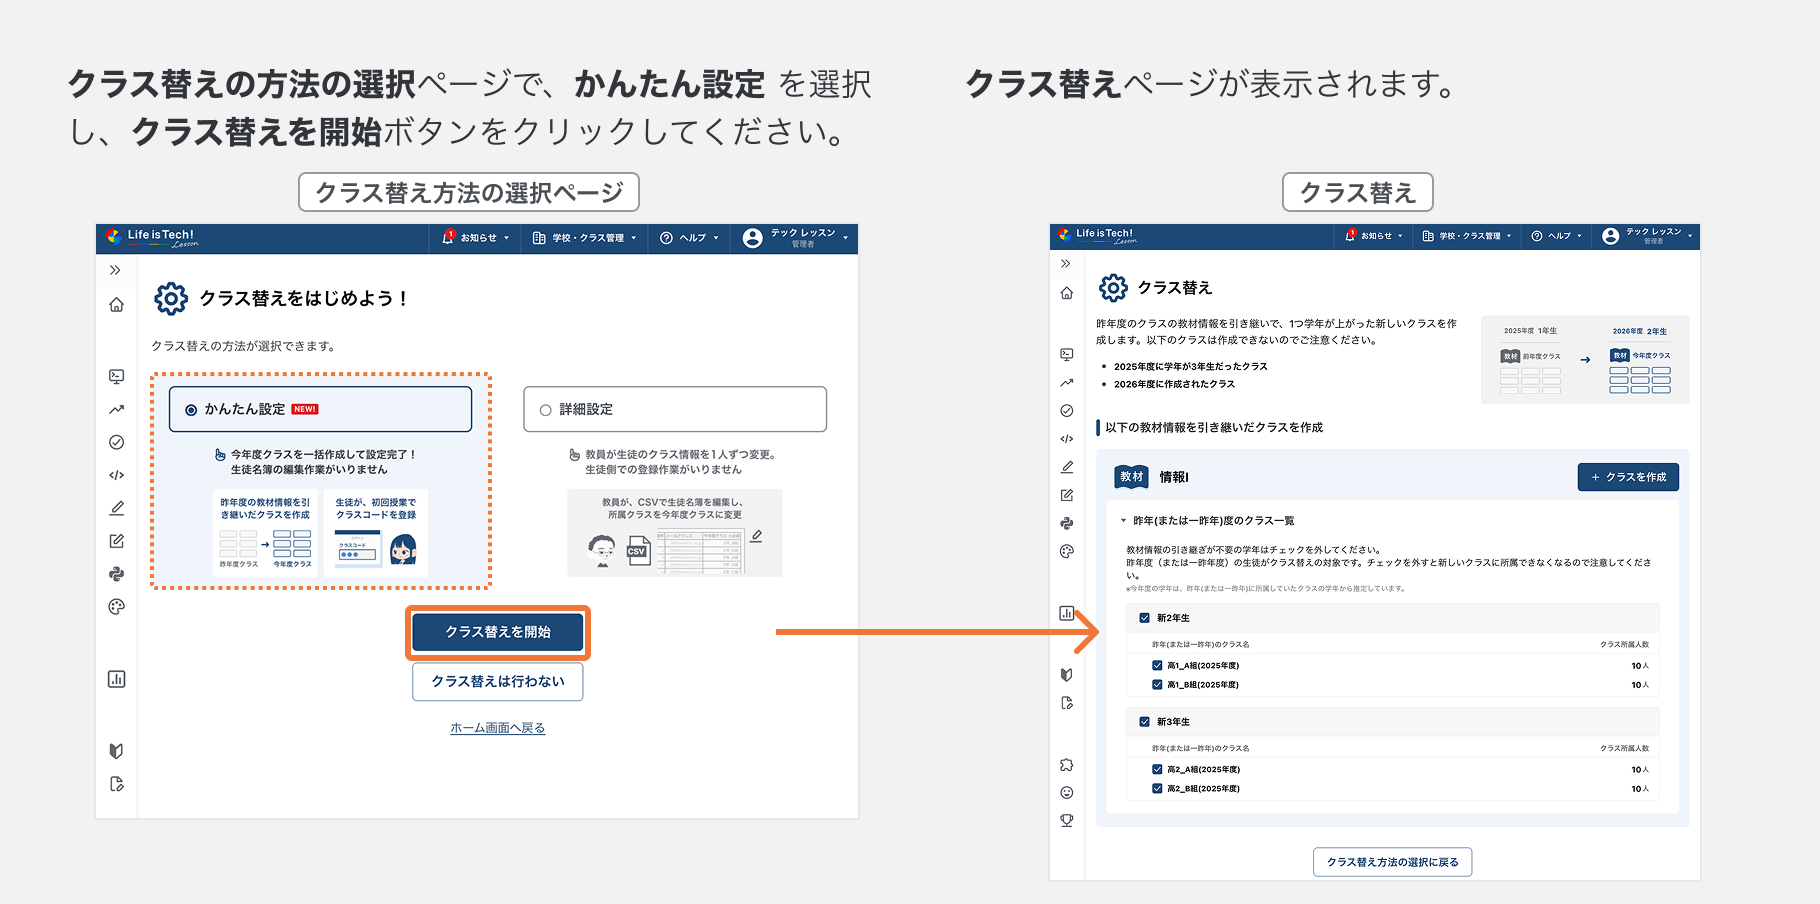Click Home icon in クラス替え page sidebar
The image size is (1820, 904).
[x=1066, y=293]
